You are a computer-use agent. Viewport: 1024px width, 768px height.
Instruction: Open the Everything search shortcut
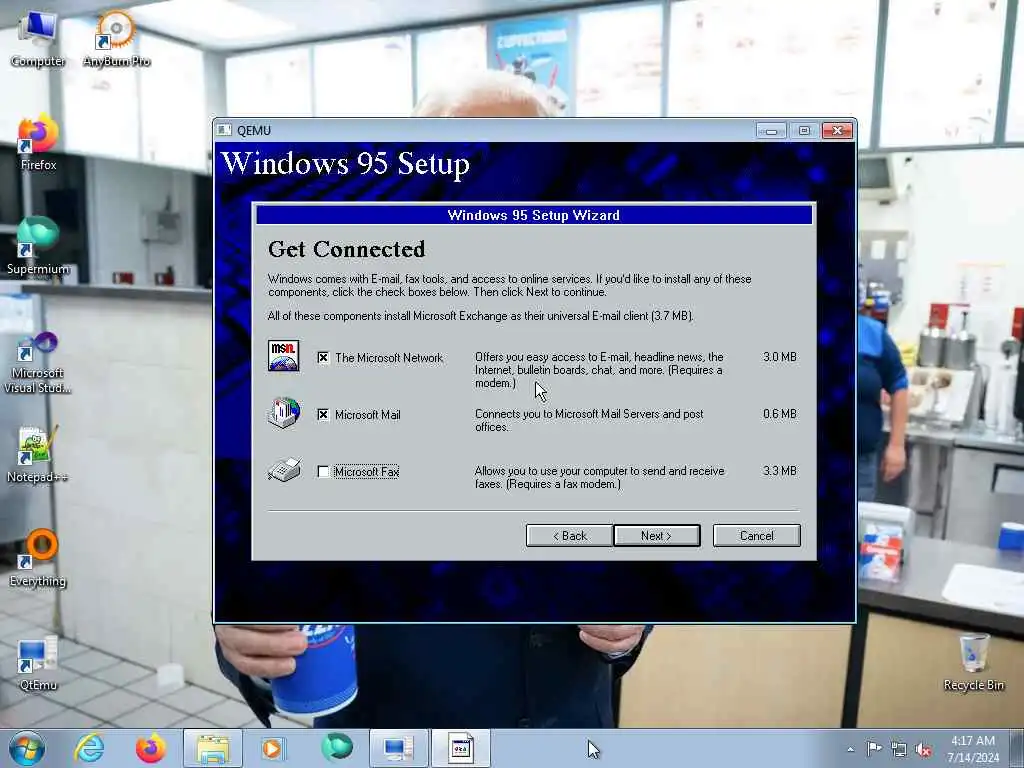point(38,558)
